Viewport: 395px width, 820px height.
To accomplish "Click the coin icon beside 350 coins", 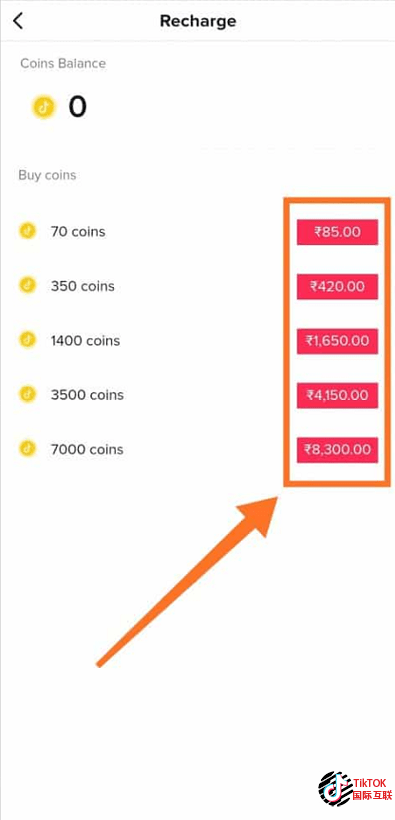I will pos(28,286).
